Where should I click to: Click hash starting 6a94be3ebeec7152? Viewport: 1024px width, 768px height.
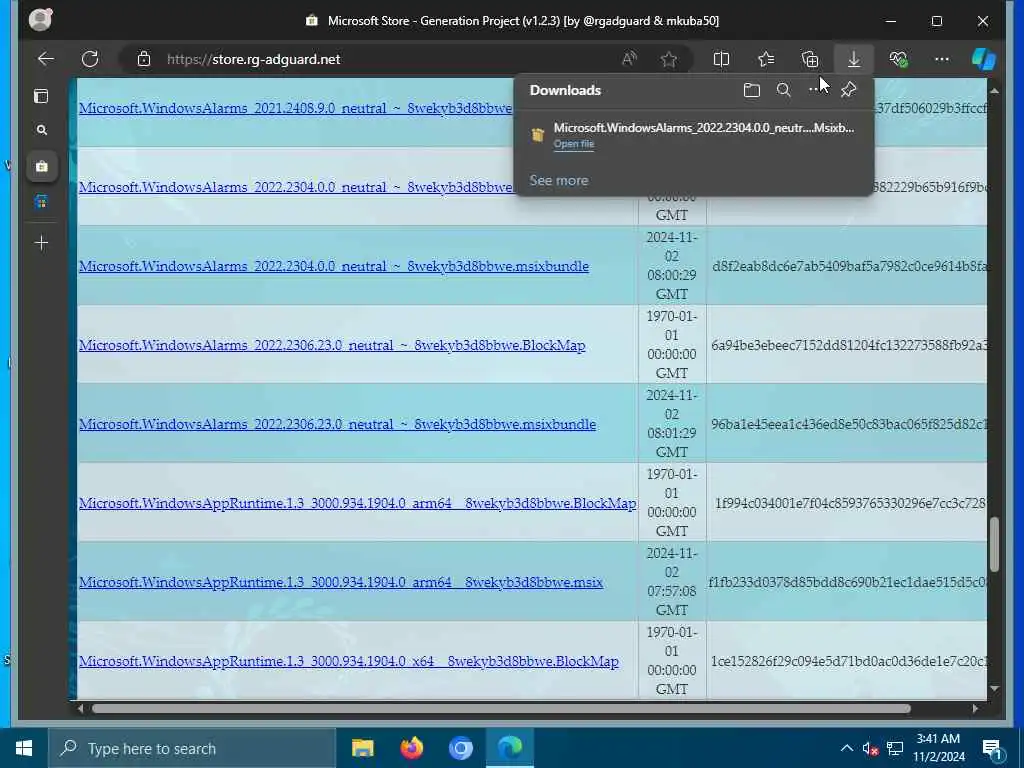[849, 345]
